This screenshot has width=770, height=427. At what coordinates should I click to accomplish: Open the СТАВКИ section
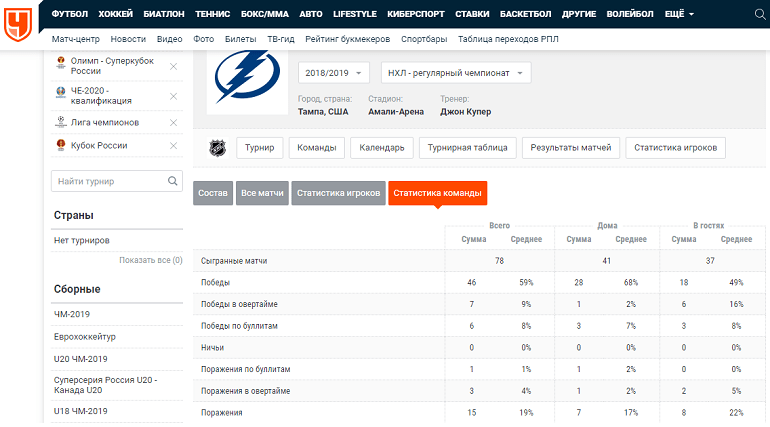pos(472,14)
